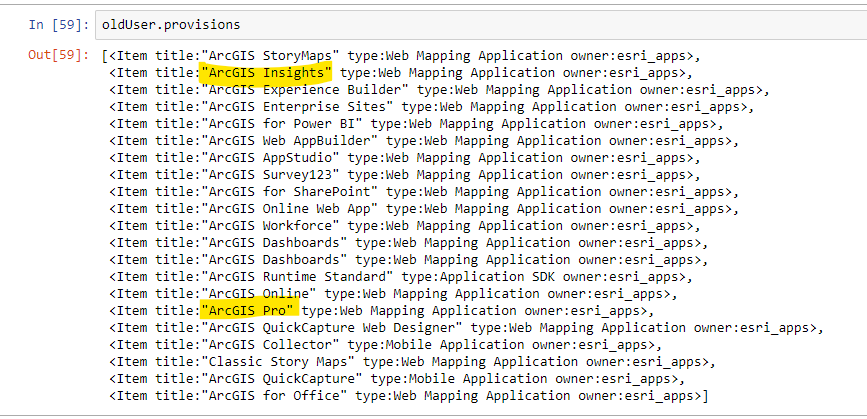
Task: Select the "ArcGIS Survey123" row
Action: coord(405,175)
